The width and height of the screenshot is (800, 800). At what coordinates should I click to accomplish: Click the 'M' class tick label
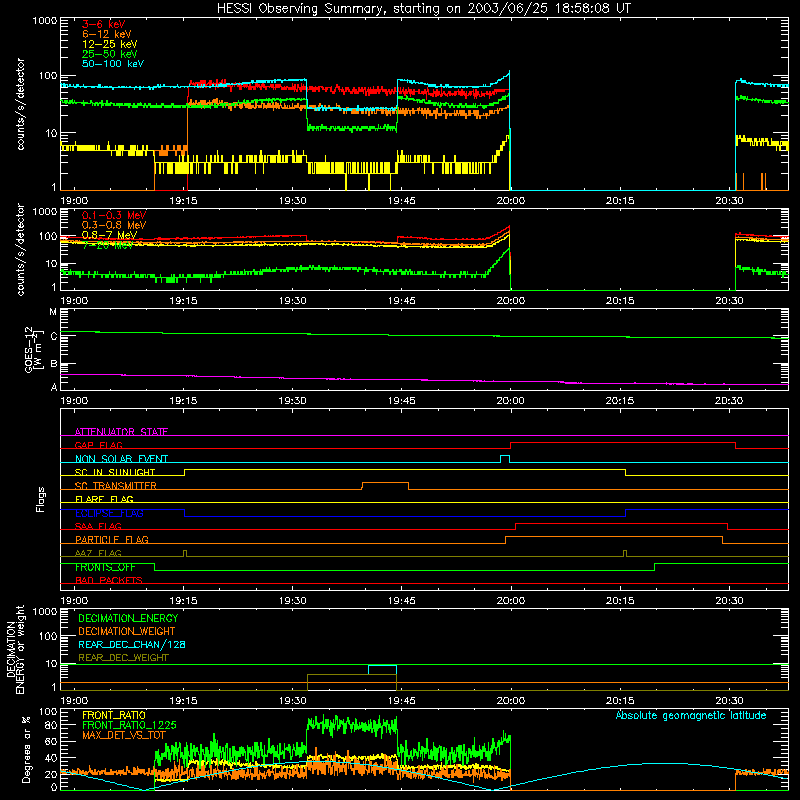(x=53, y=312)
